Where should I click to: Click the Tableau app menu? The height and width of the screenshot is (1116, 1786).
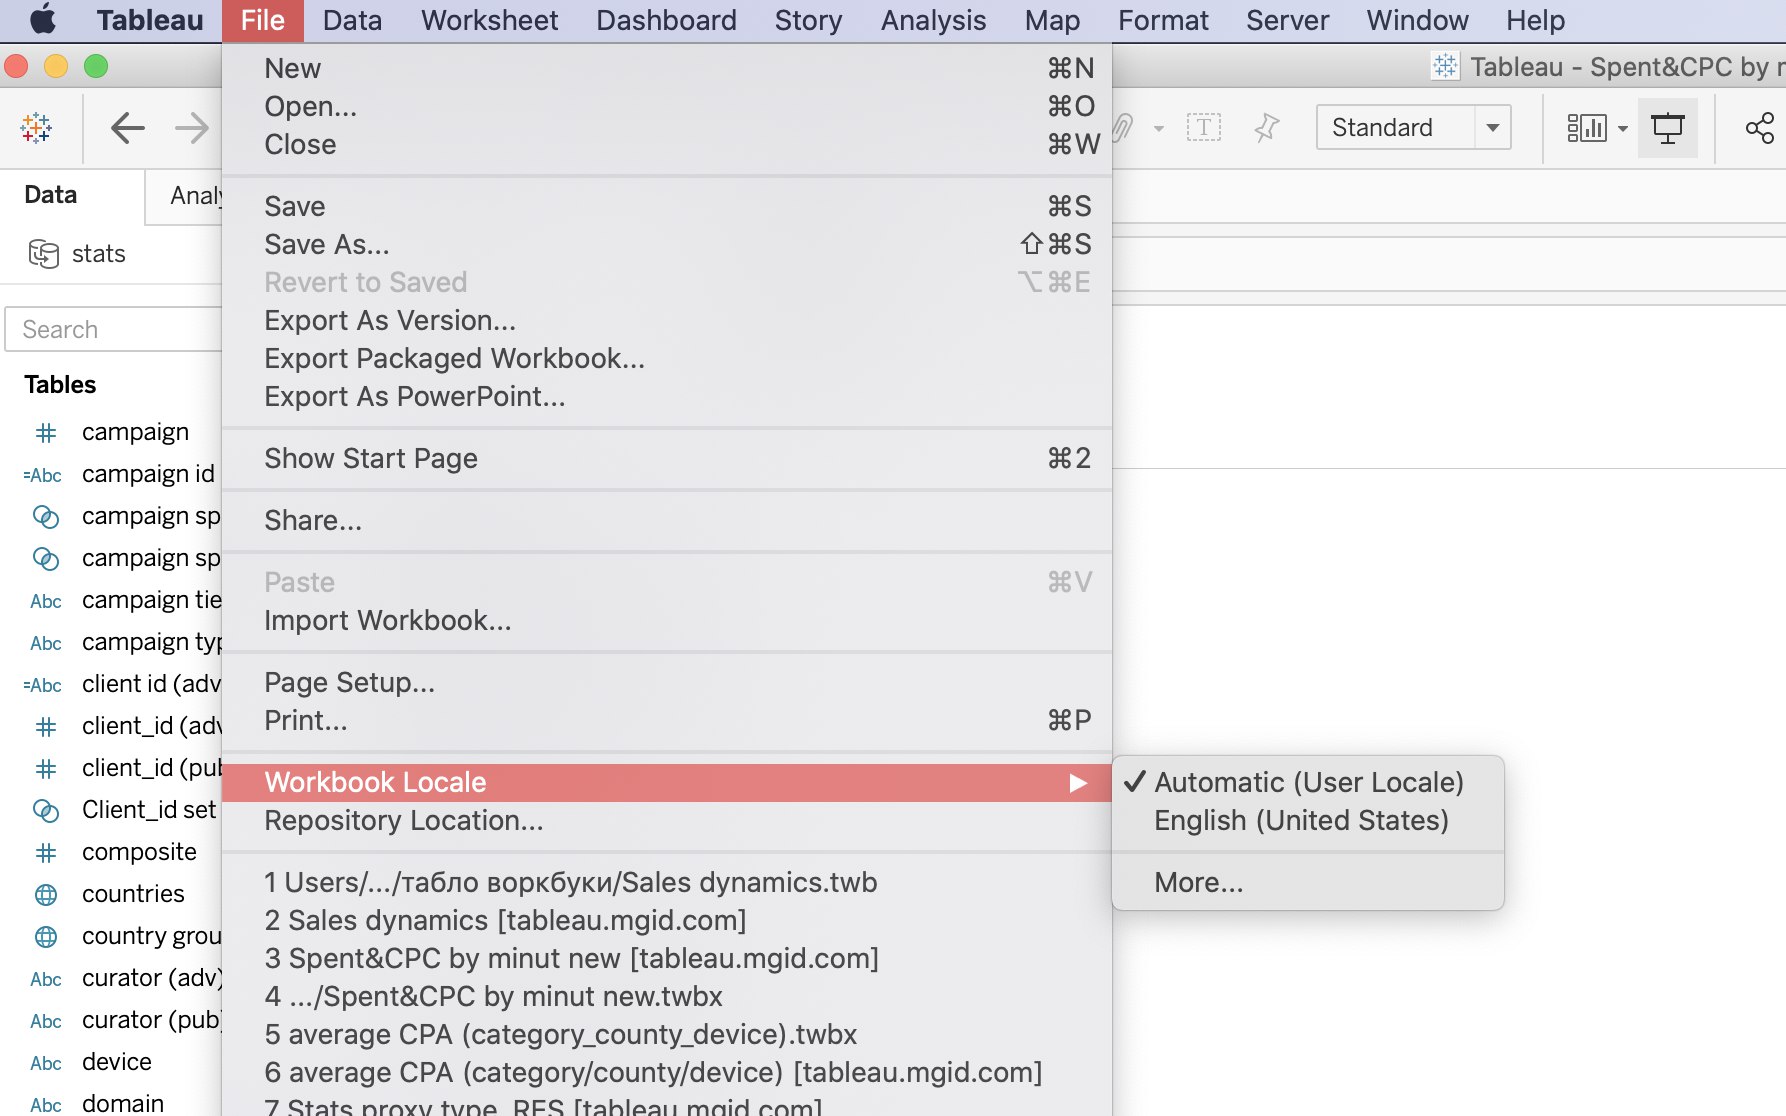point(149,20)
